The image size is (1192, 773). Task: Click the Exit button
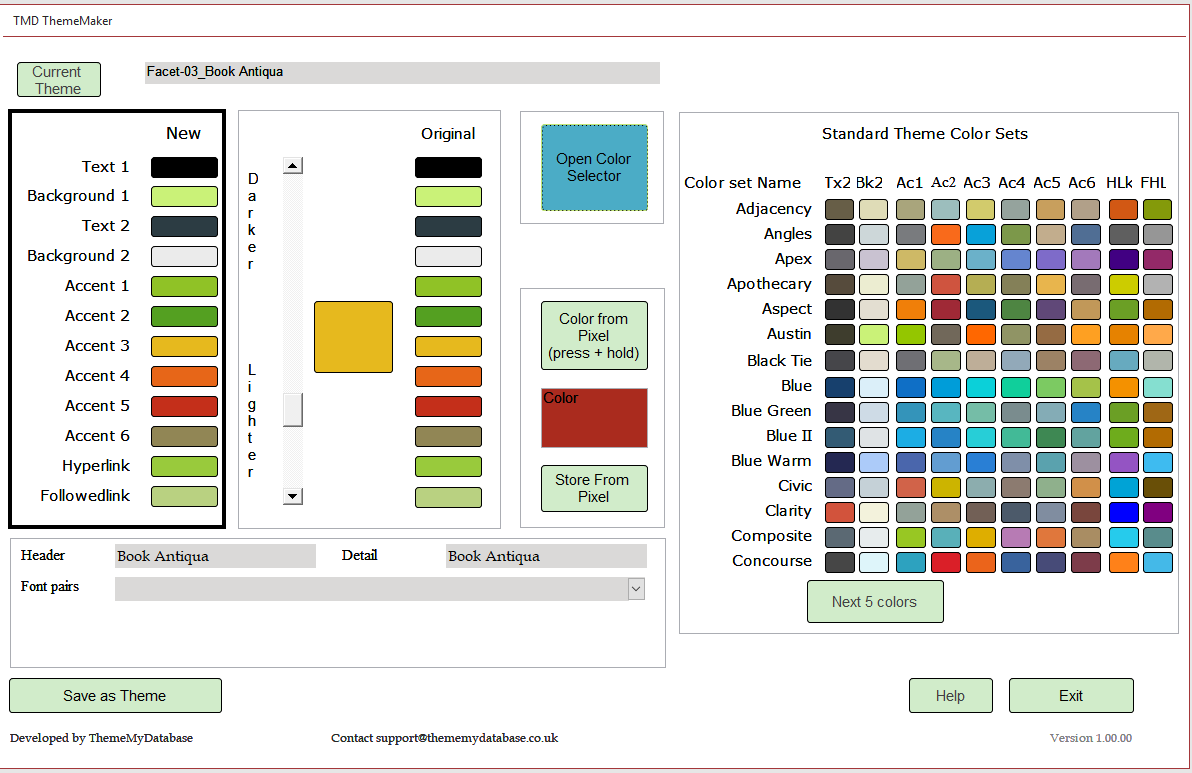pyautogui.click(x=1071, y=696)
